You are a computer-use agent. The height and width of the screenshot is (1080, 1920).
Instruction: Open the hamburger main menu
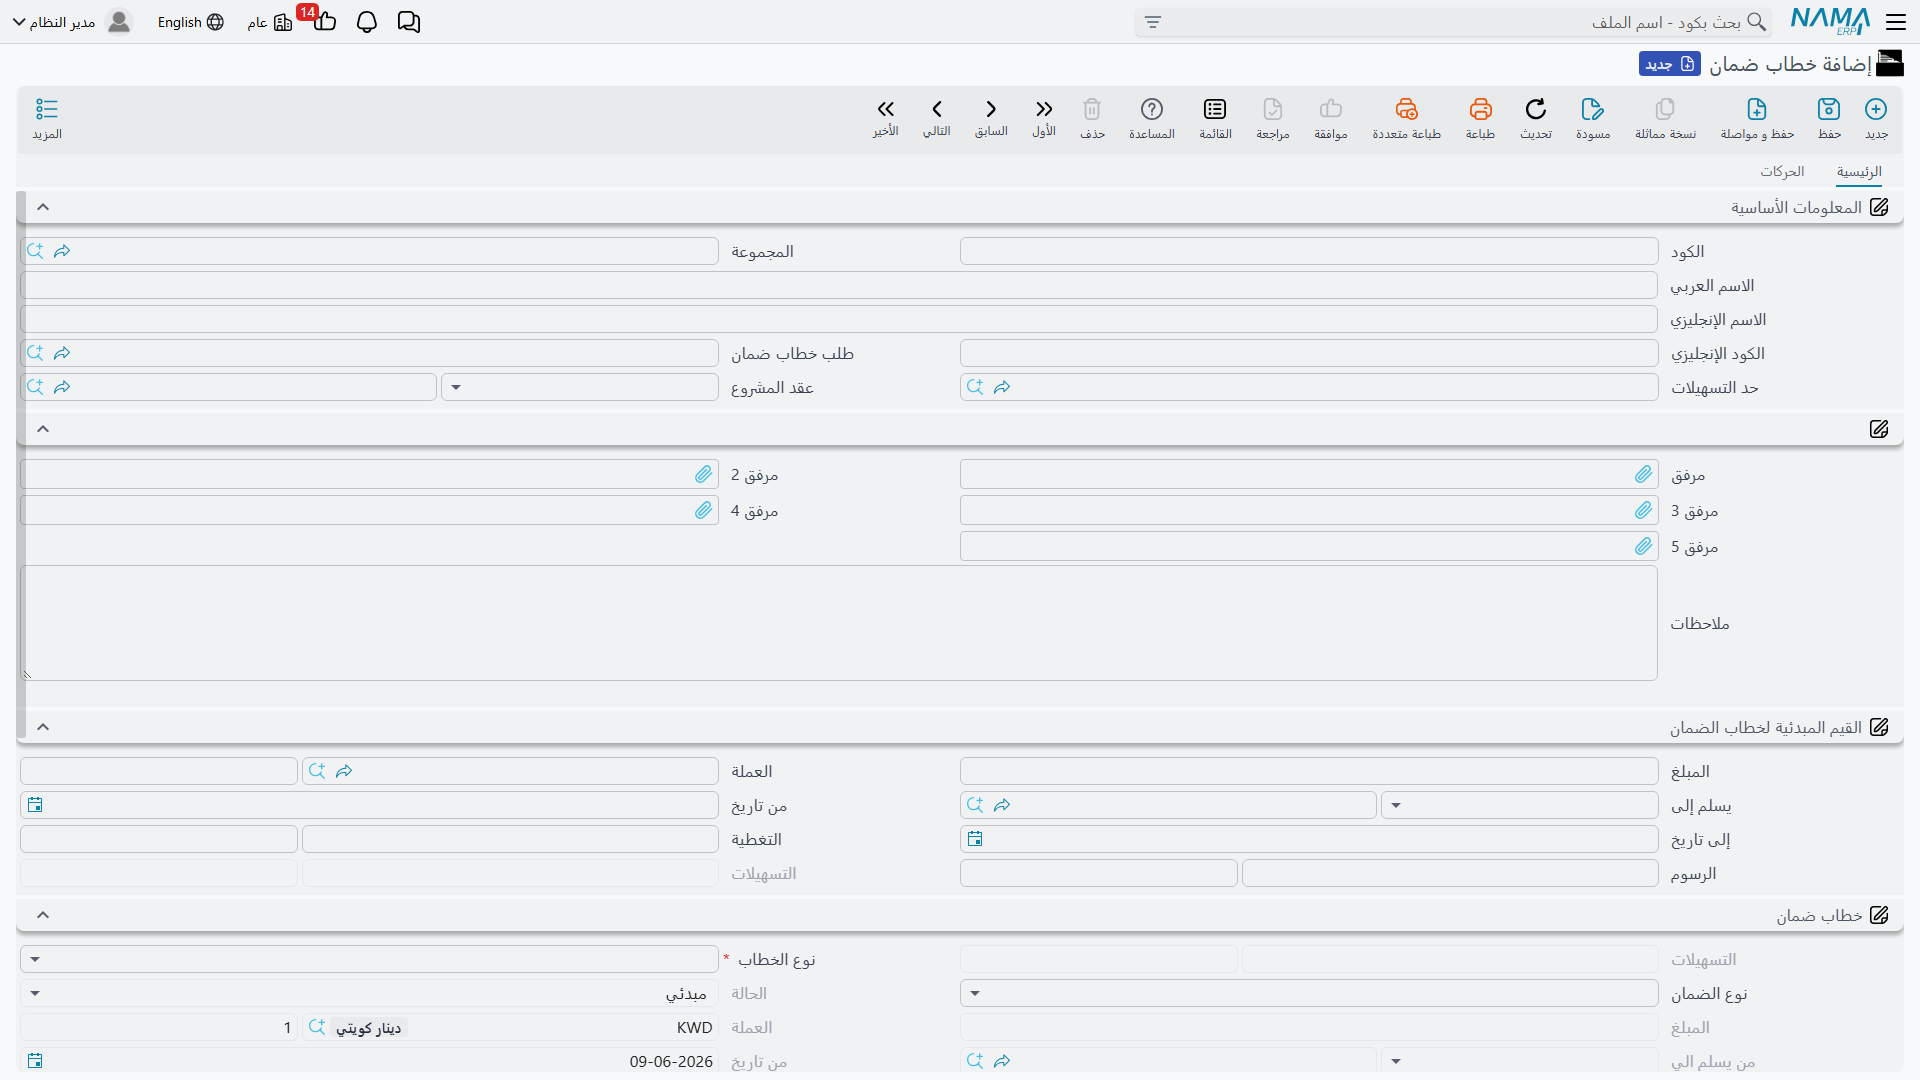[1896, 22]
